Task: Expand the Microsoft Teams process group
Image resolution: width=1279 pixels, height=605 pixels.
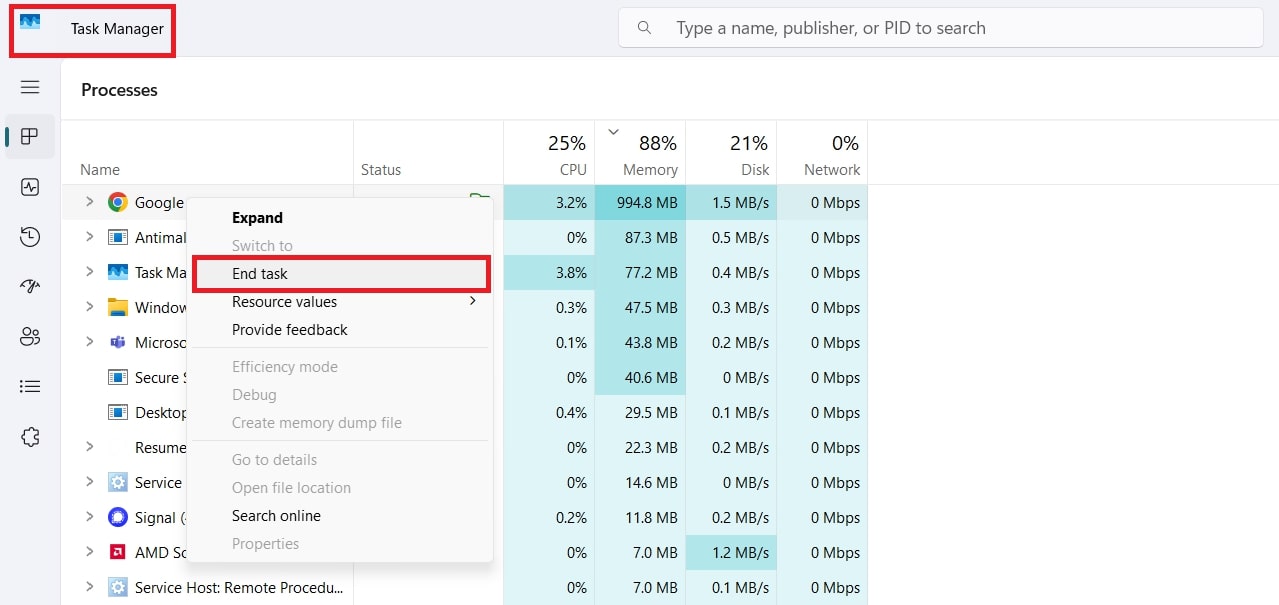Action: click(x=89, y=342)
